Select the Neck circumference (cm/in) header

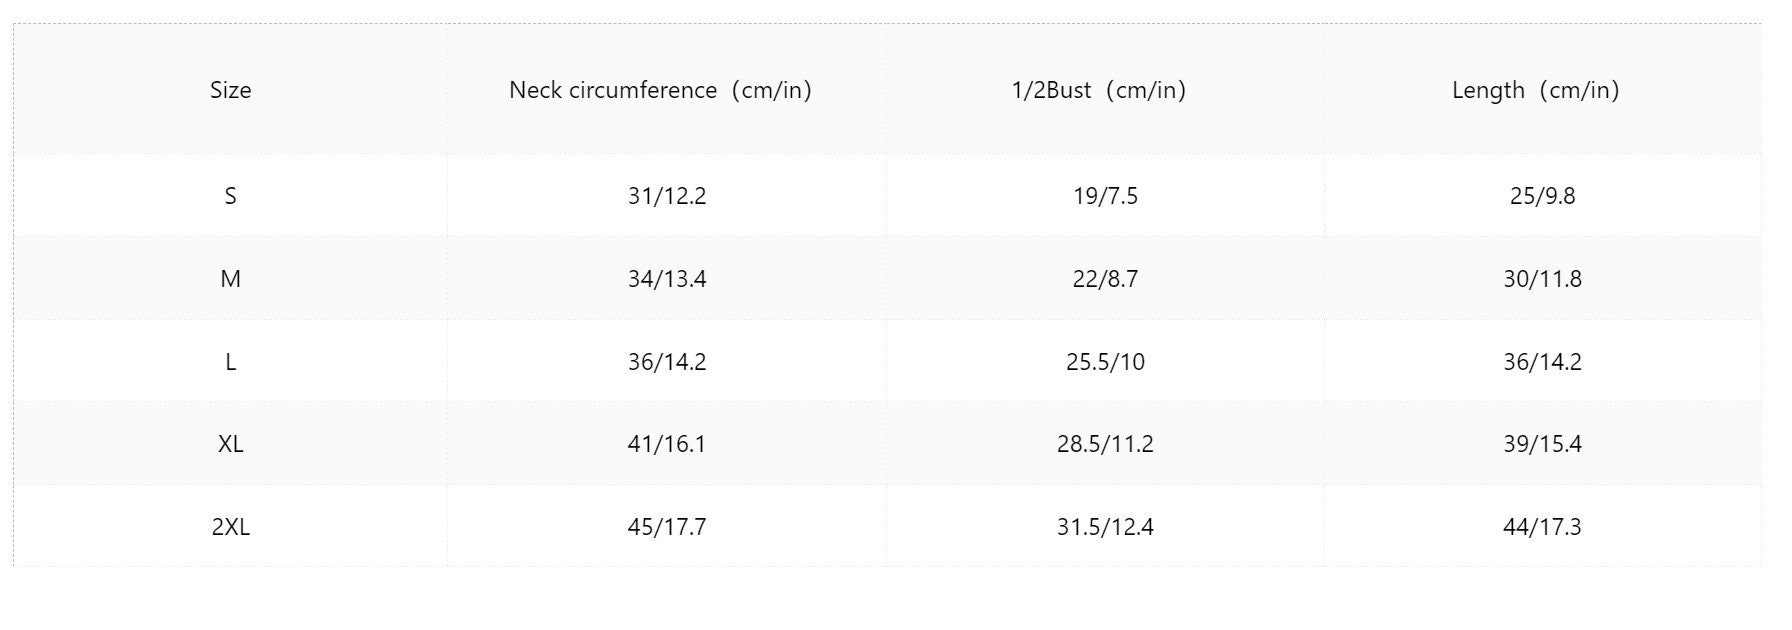coord(660,90)
